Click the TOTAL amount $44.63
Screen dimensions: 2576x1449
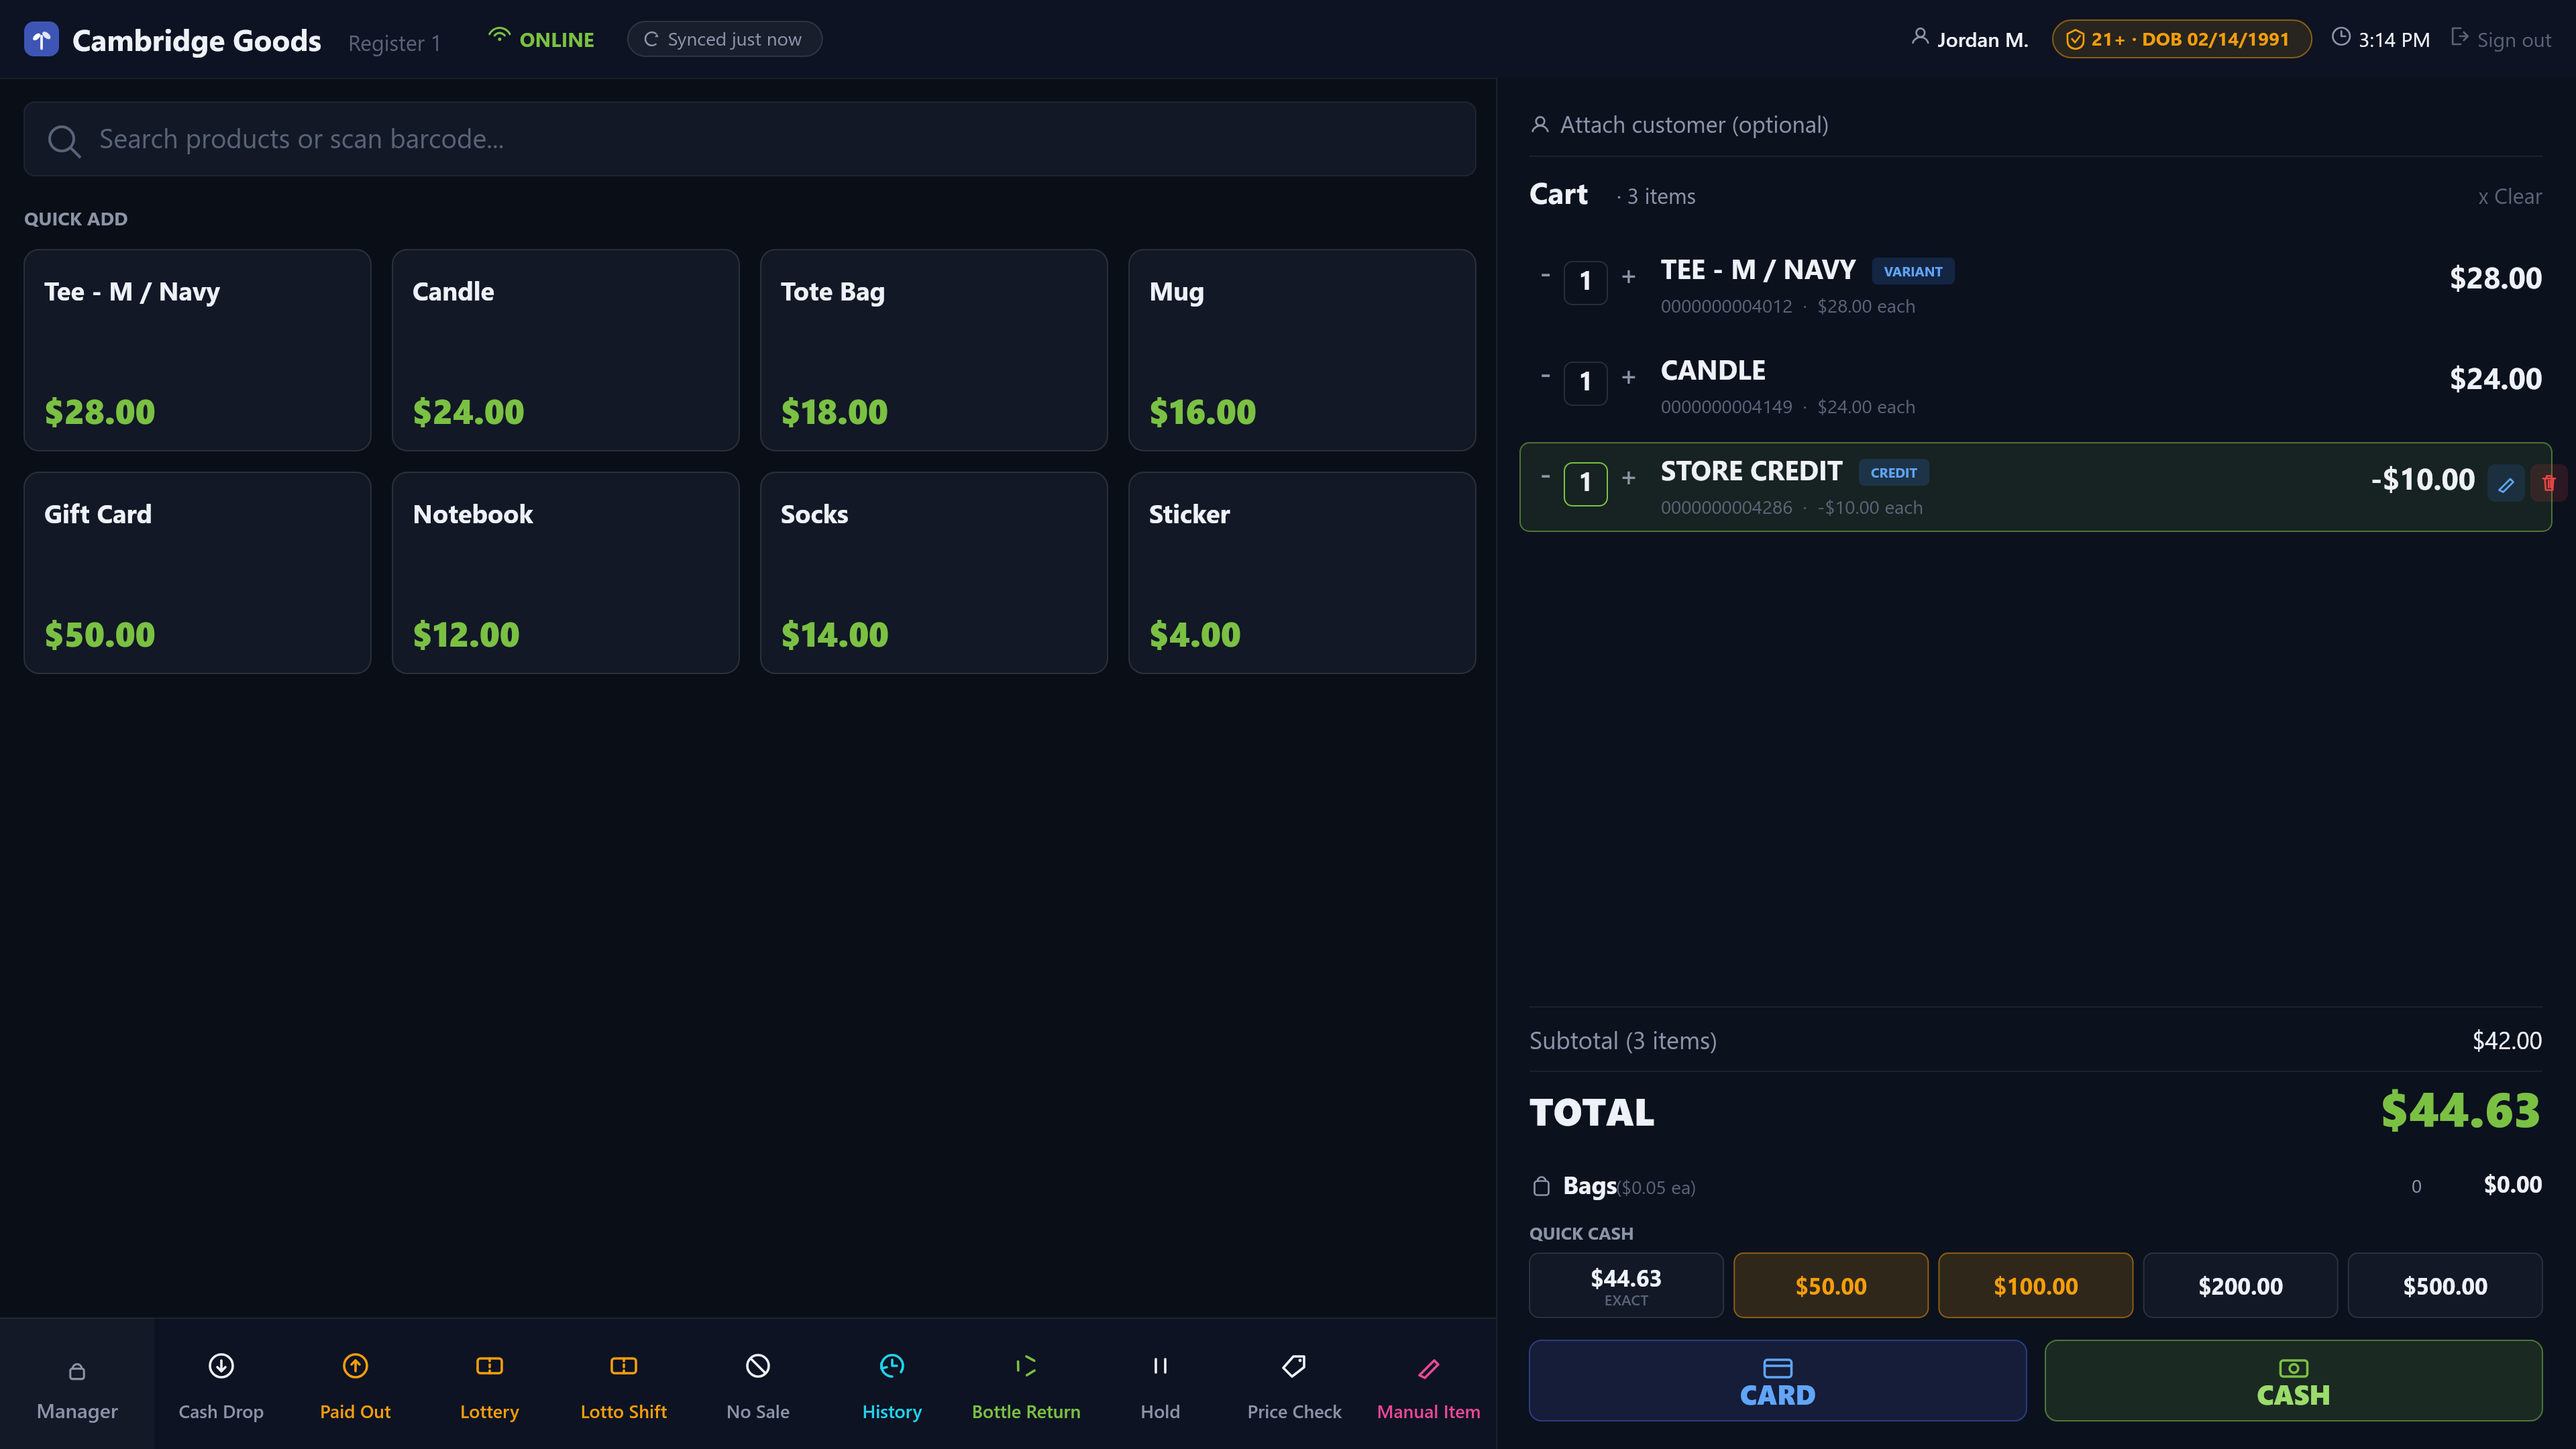[x=2460, y=1111]
